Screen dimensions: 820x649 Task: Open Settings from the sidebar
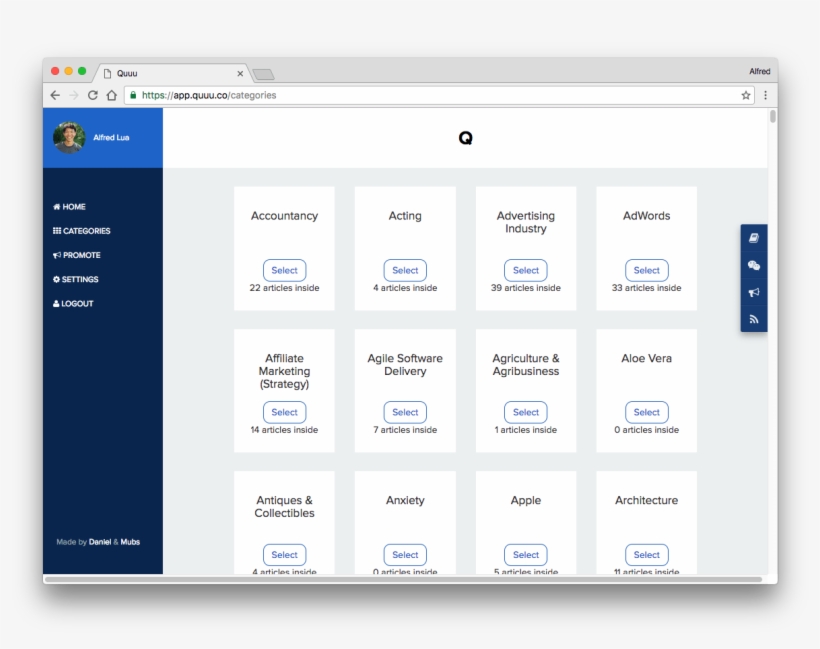[76, 279]
